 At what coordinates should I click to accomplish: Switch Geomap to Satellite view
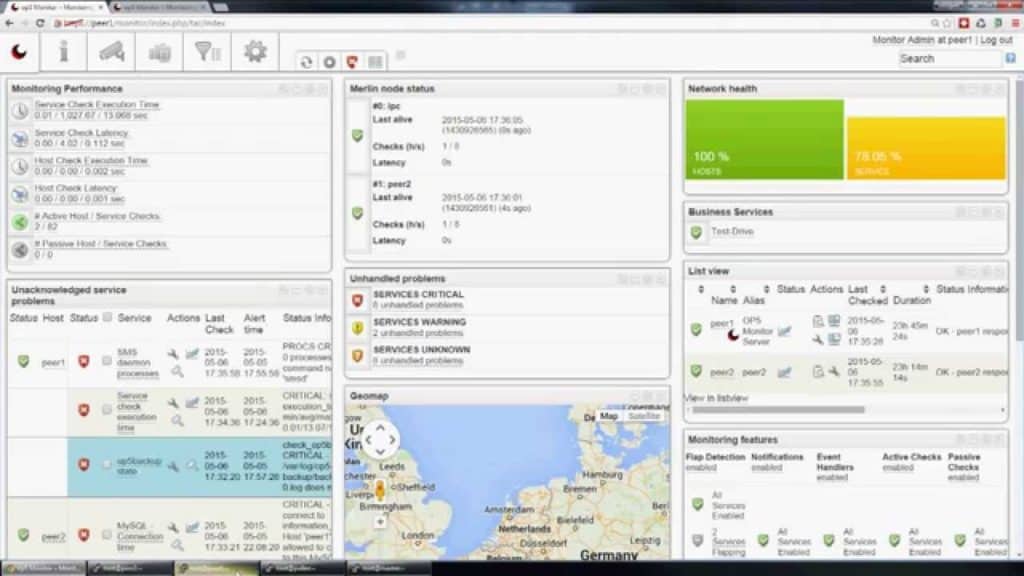click(x=644, y=416)
